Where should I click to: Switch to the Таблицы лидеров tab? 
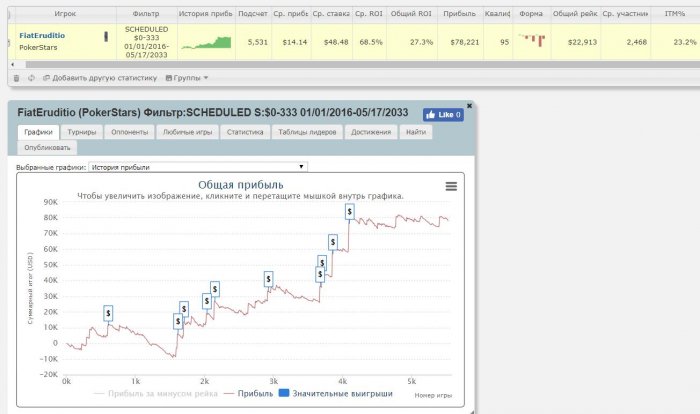coord(307,132)
